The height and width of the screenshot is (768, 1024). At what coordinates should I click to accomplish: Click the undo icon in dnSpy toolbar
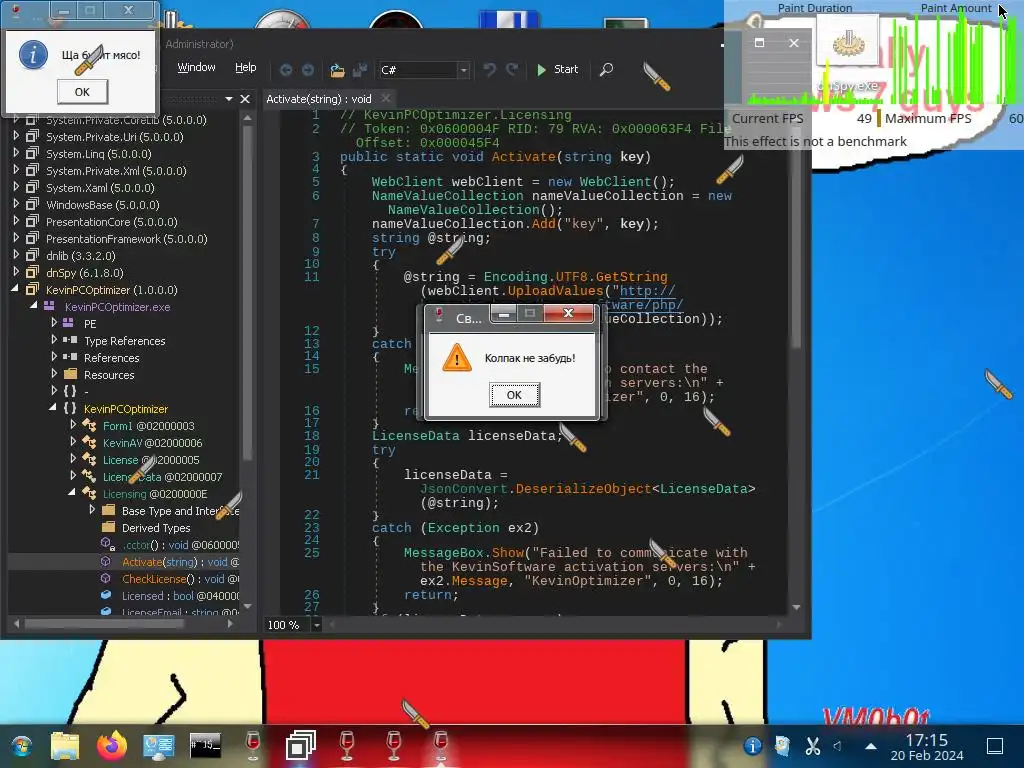(489, 69)
